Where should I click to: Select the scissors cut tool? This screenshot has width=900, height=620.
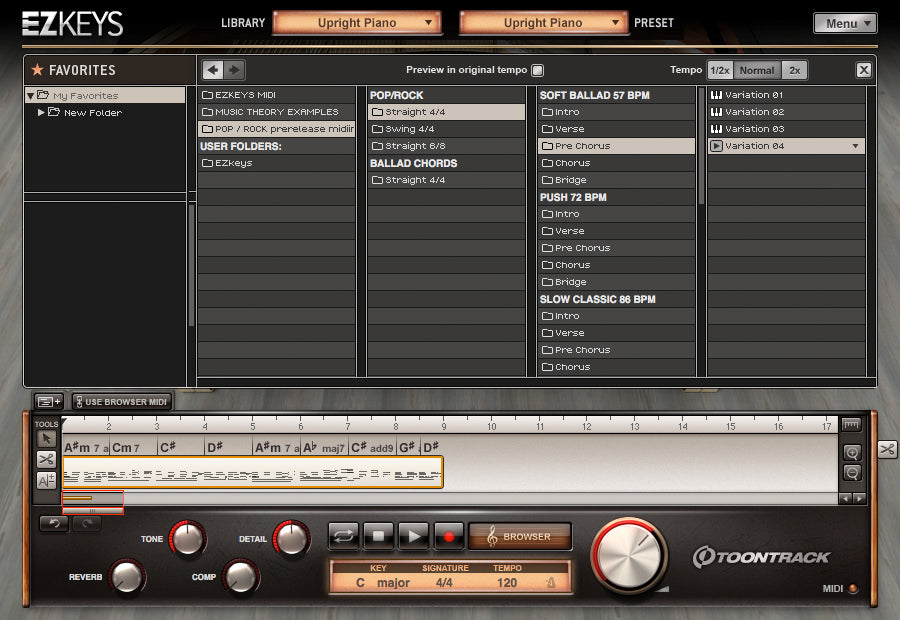click(x=46, y=460)
